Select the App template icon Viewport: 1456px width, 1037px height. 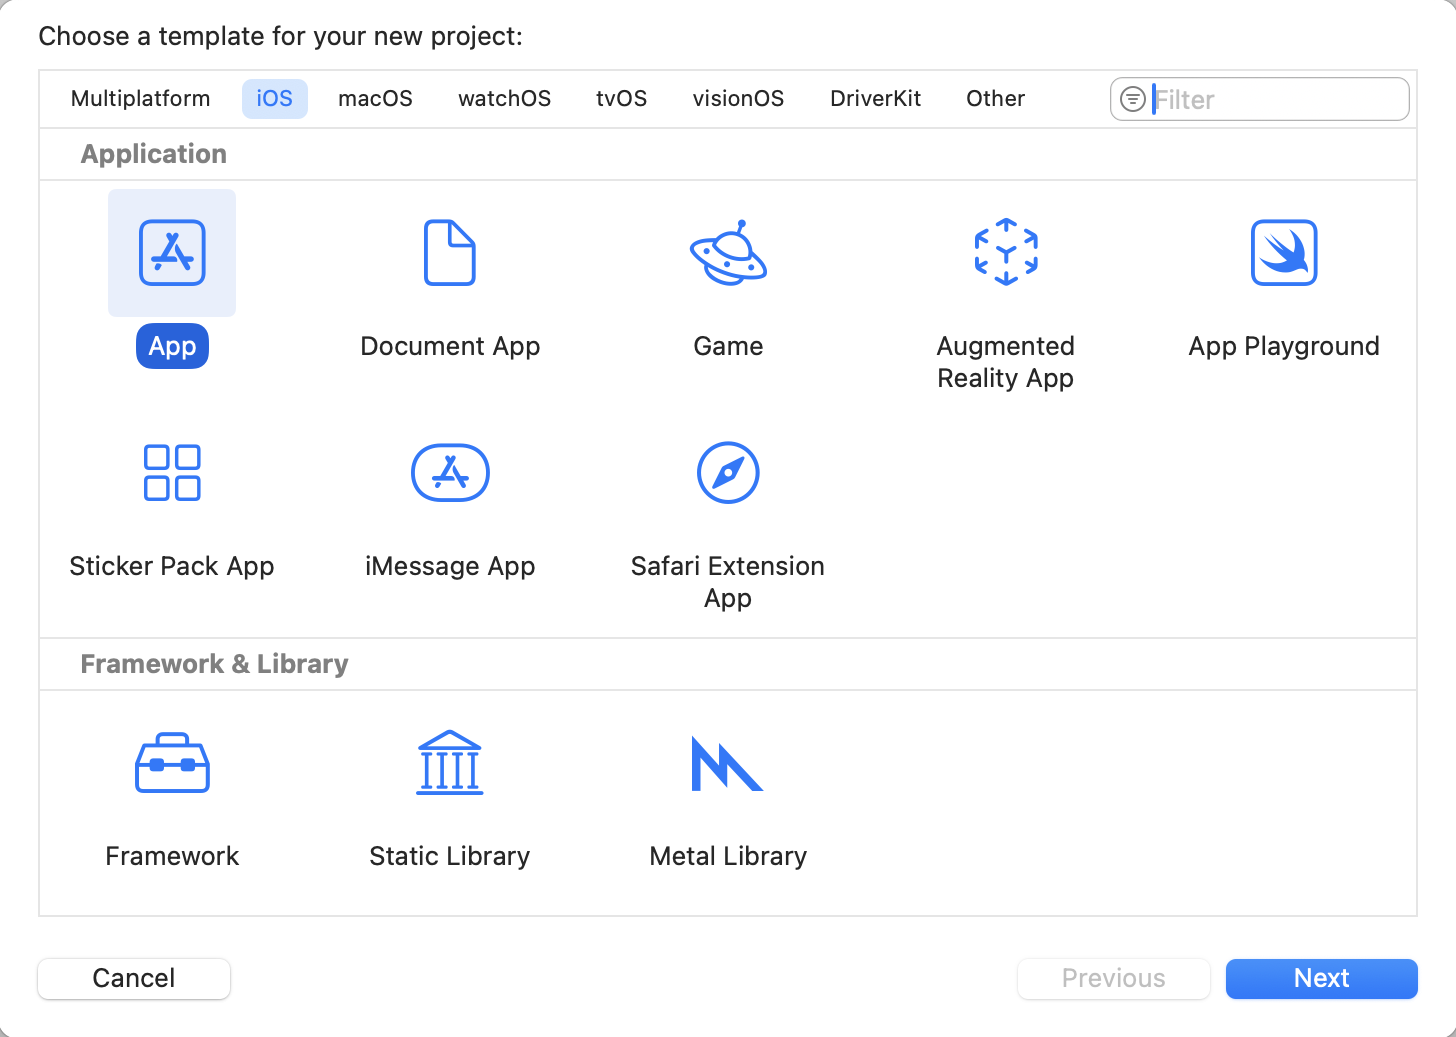172,253
